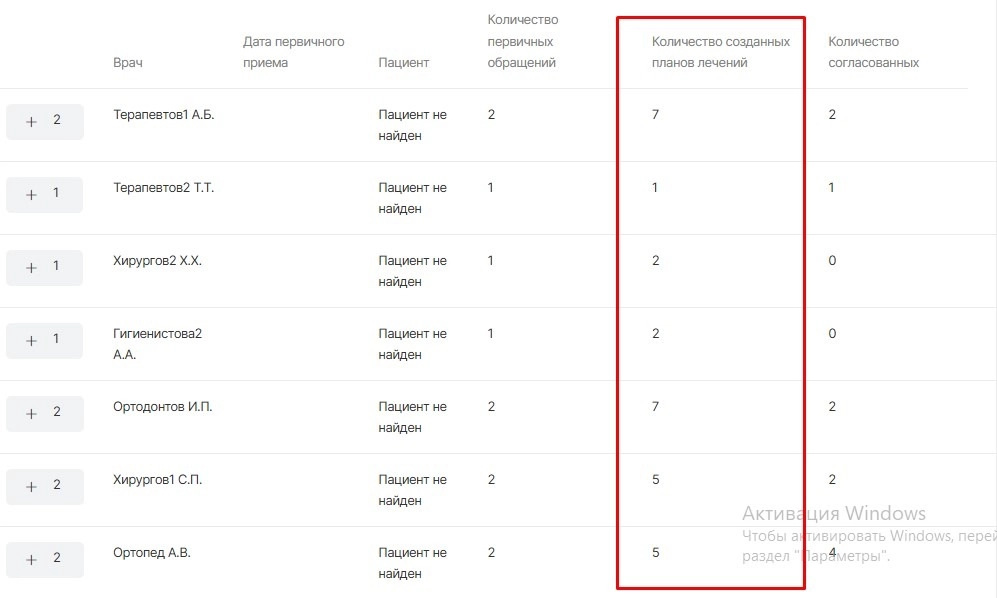The width and height of the screenshot is (997, 598).
Task: Click the doctor name Ортопед А.В.
Action: tap(152, 553)
